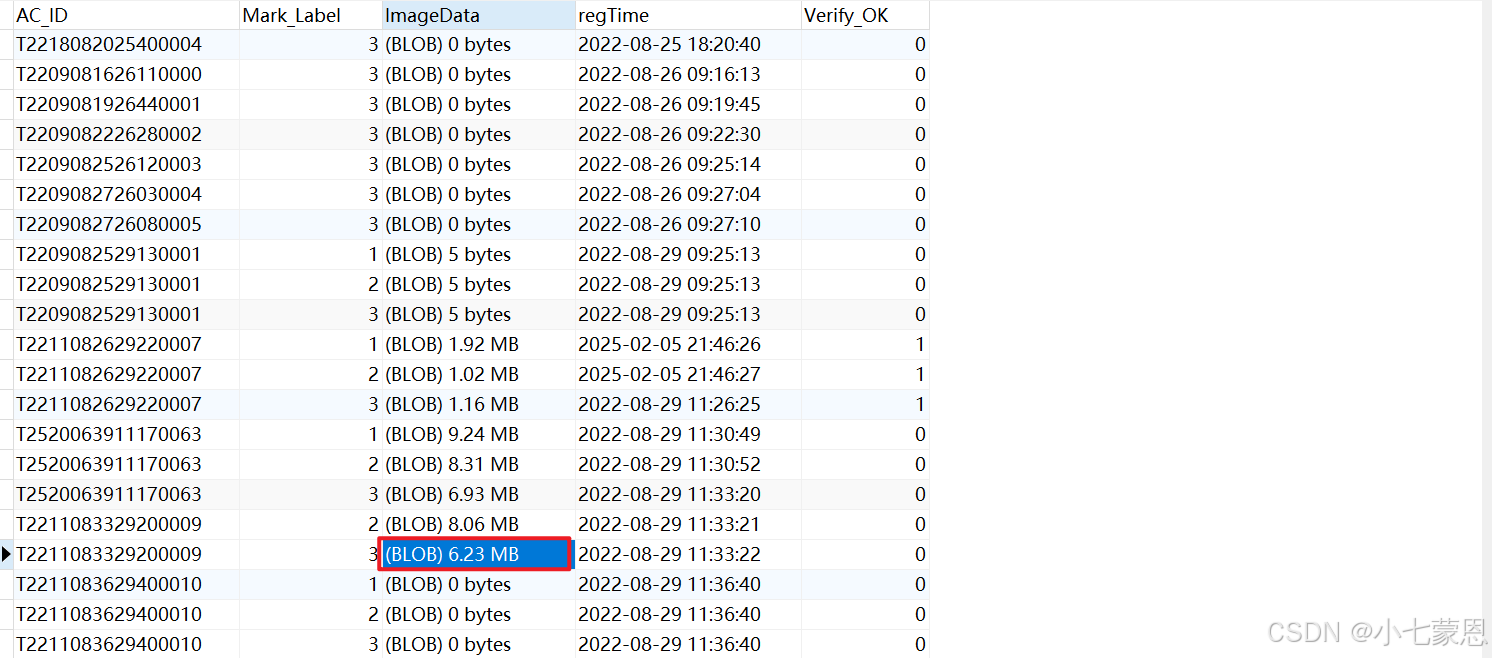Select the cell T2209082226280002
This screenshot has width=1492, height=658.
[126, 135]
